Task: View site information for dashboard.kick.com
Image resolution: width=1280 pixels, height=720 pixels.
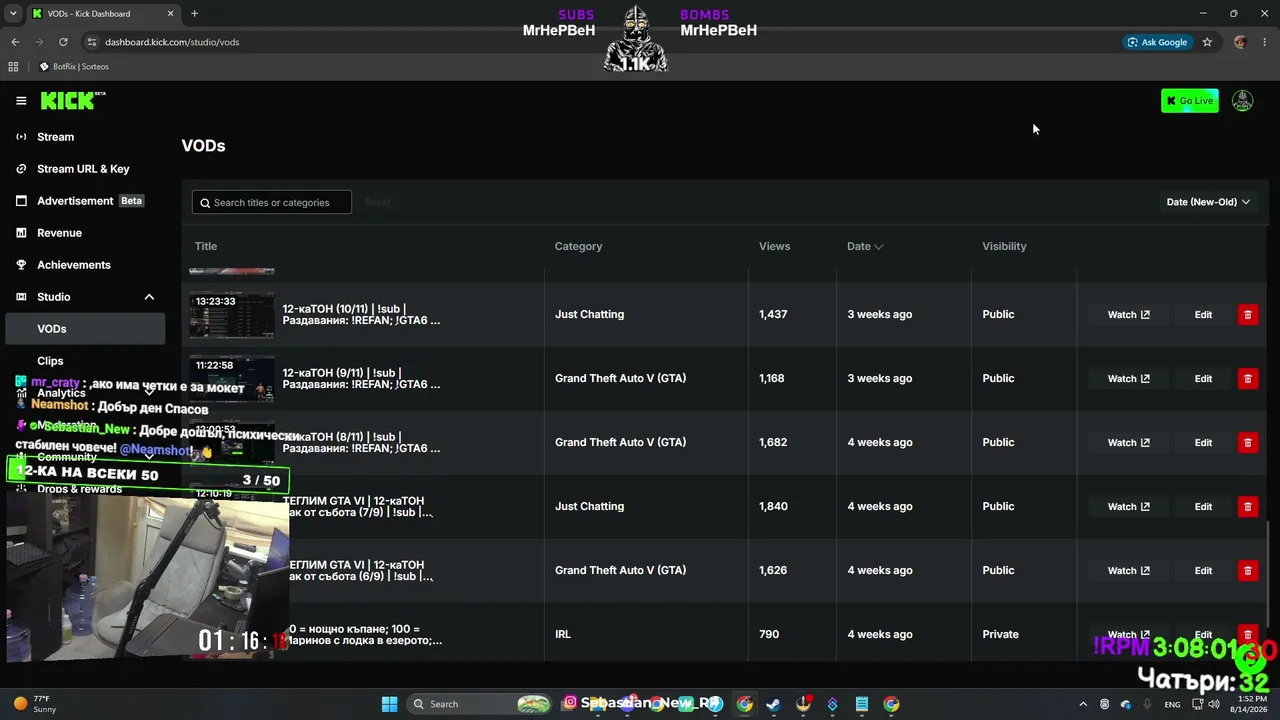Action: pyautogui.click(x=92, y=42)
